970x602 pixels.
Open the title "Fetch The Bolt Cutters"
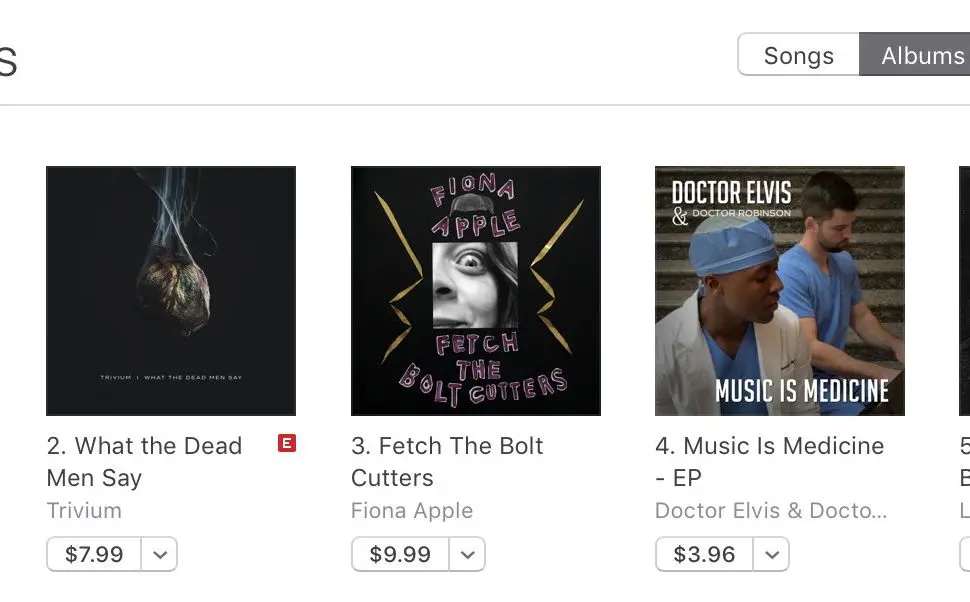coord(447,461)
